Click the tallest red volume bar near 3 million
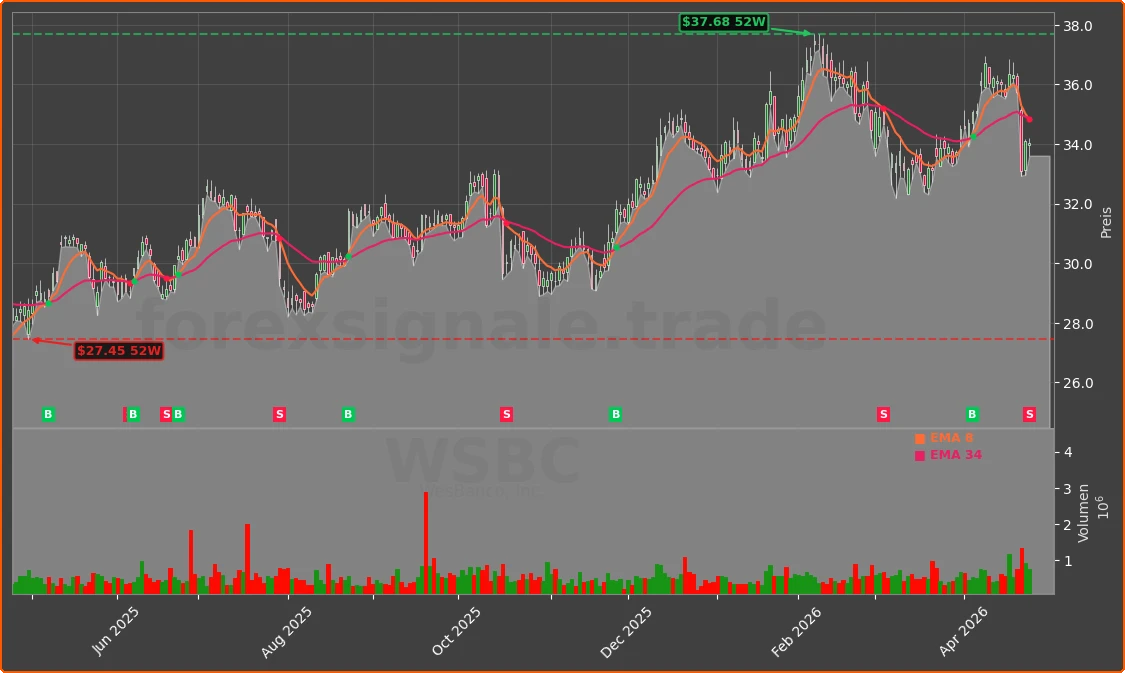The height and width of the screenshot is (673, 1125). pos(426,543)
